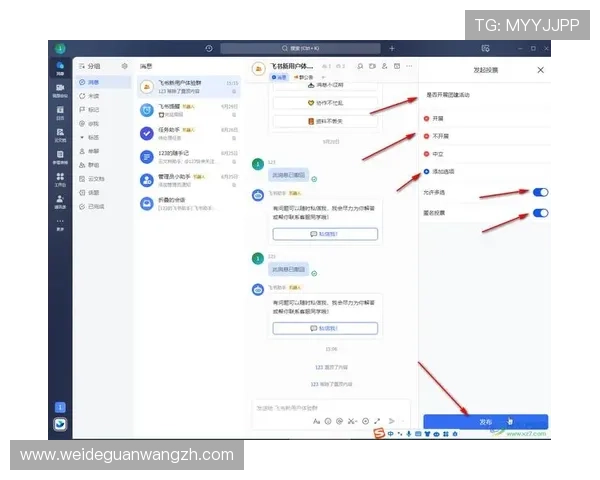
Task: Toggle the 匿名投票 switch
Action: [x=540, y=213]
